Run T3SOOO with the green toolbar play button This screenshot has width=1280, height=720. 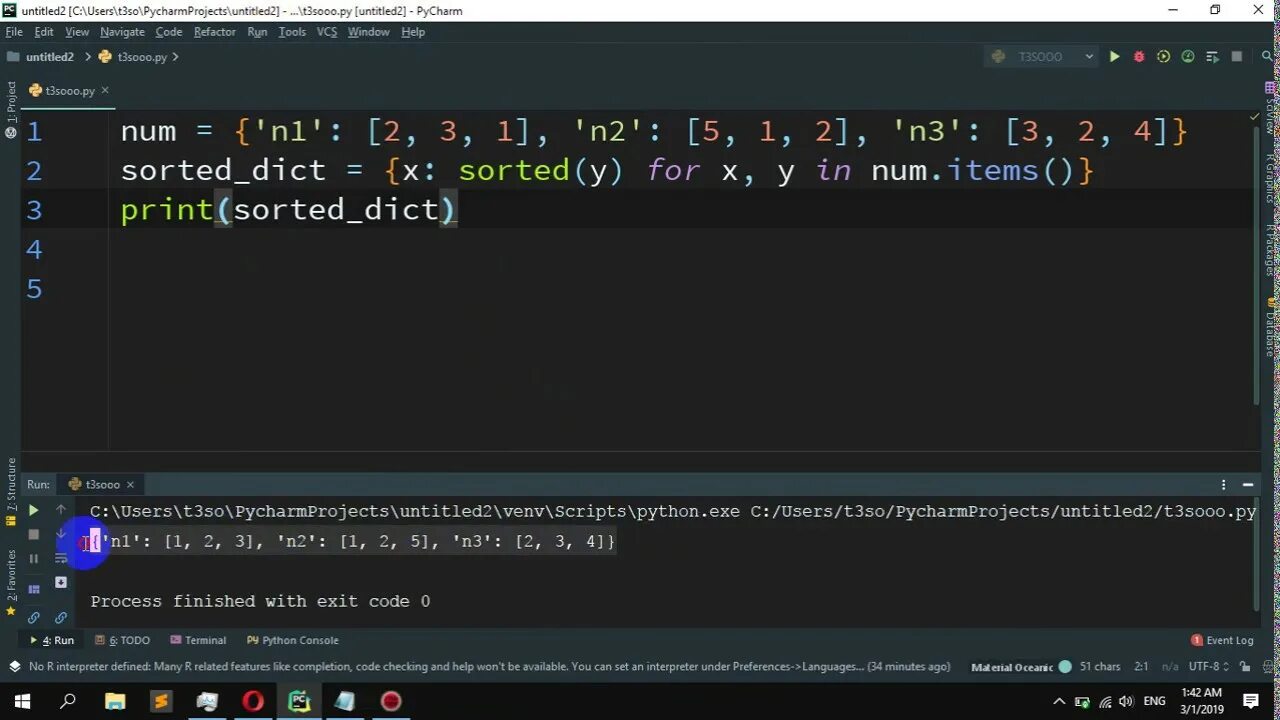pos(1114,57)
